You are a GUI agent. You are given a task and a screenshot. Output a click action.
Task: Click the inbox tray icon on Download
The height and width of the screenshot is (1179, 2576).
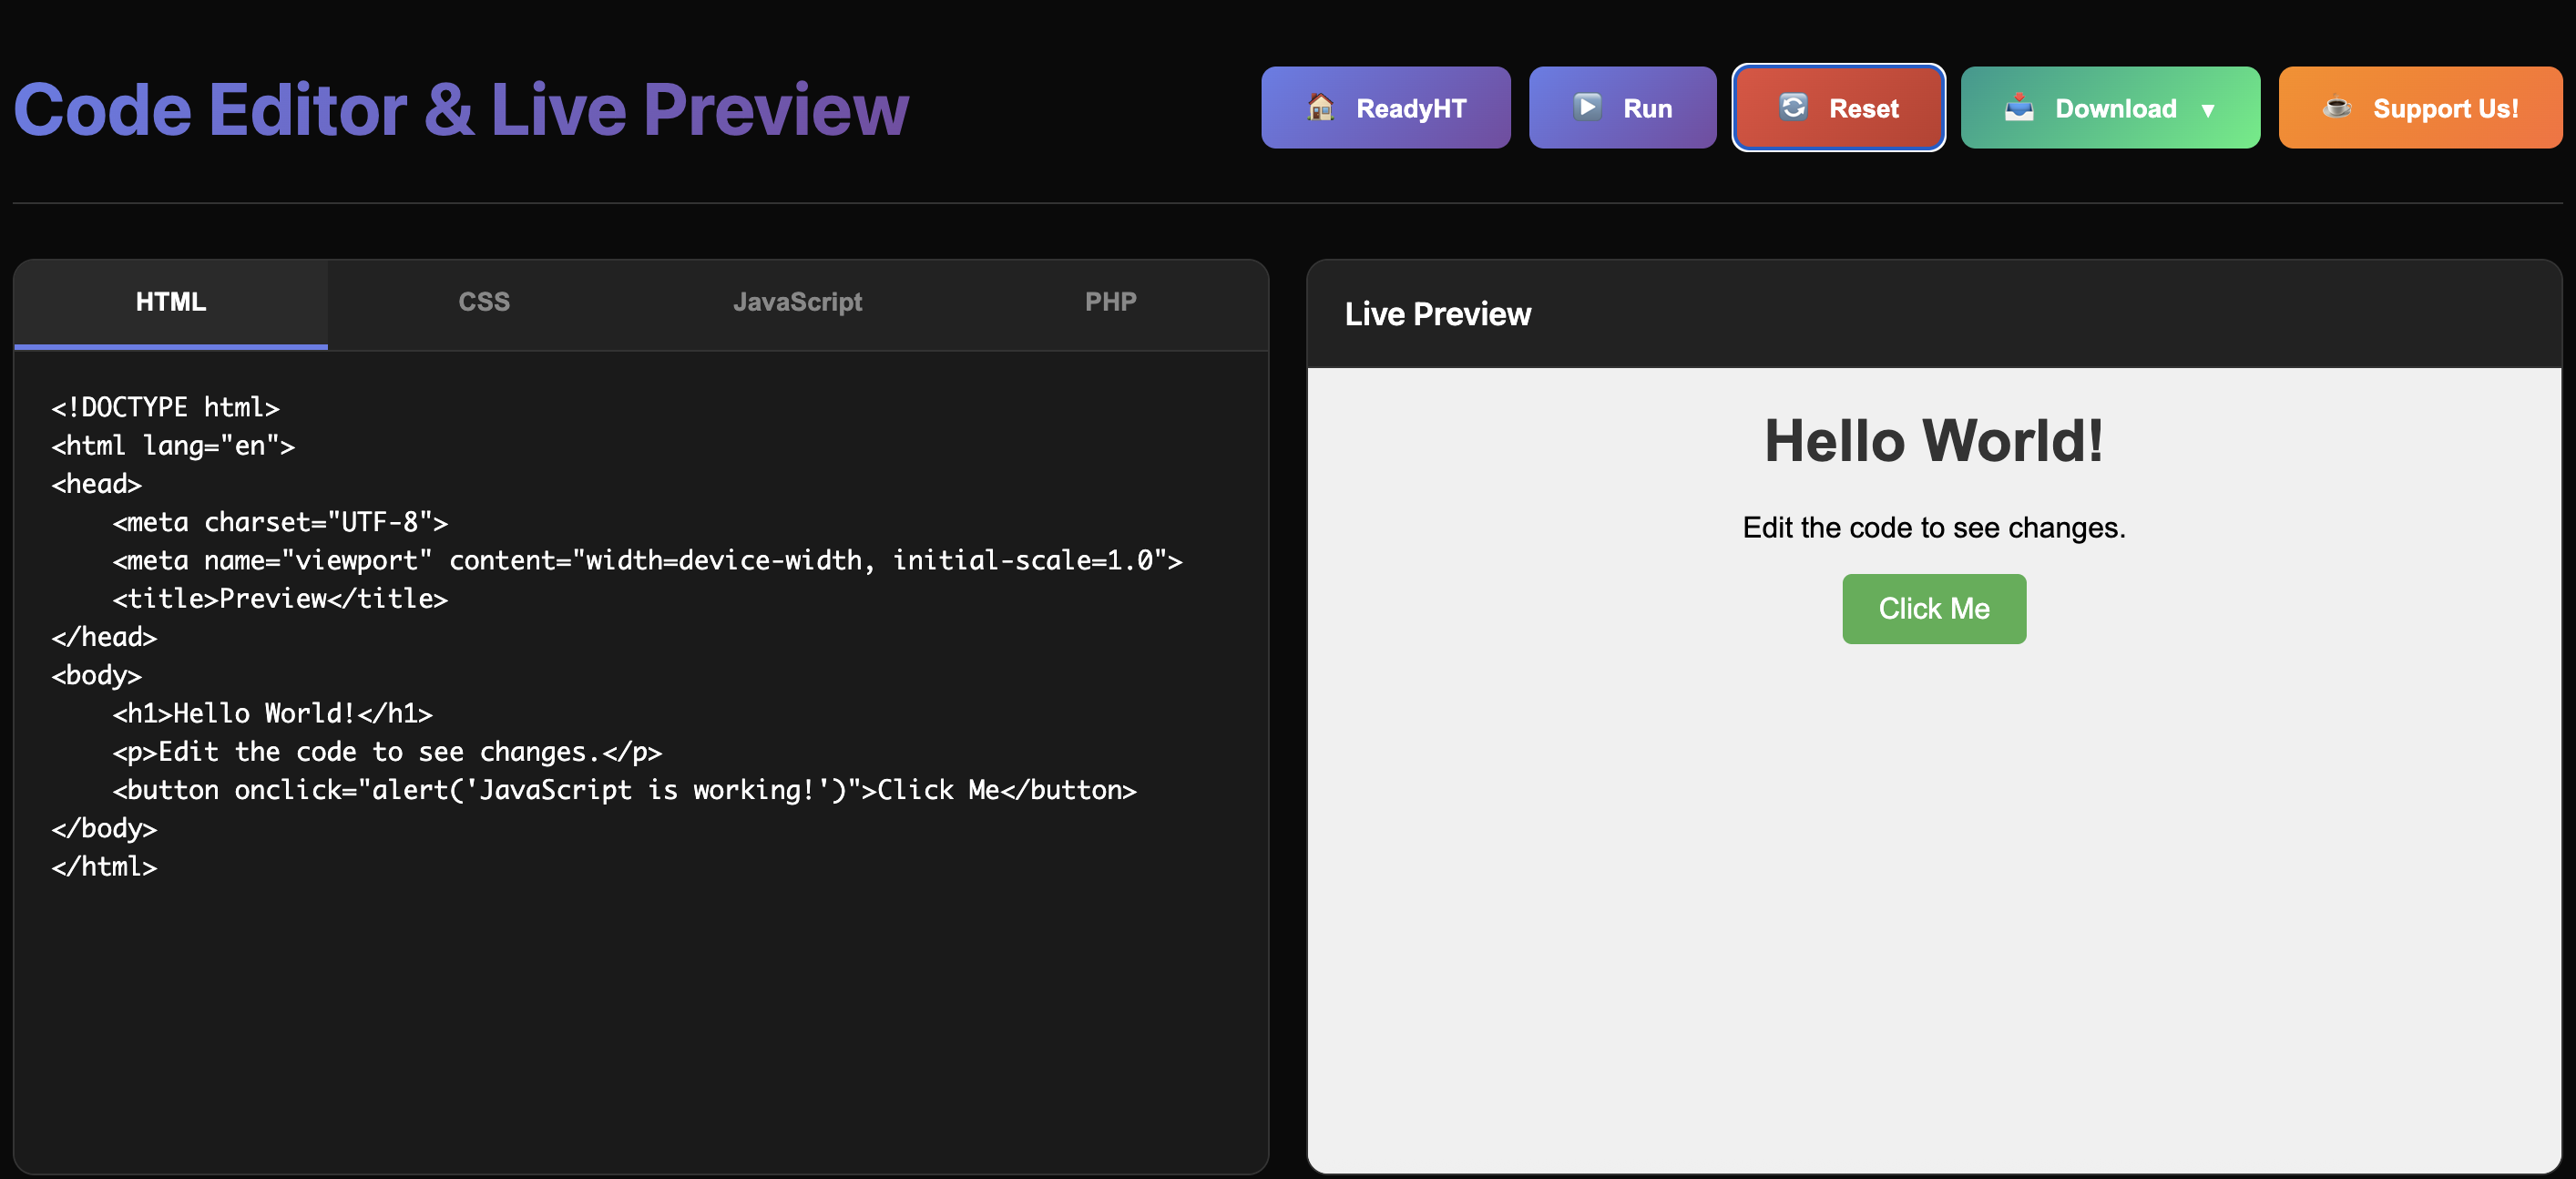(2019, 107)
